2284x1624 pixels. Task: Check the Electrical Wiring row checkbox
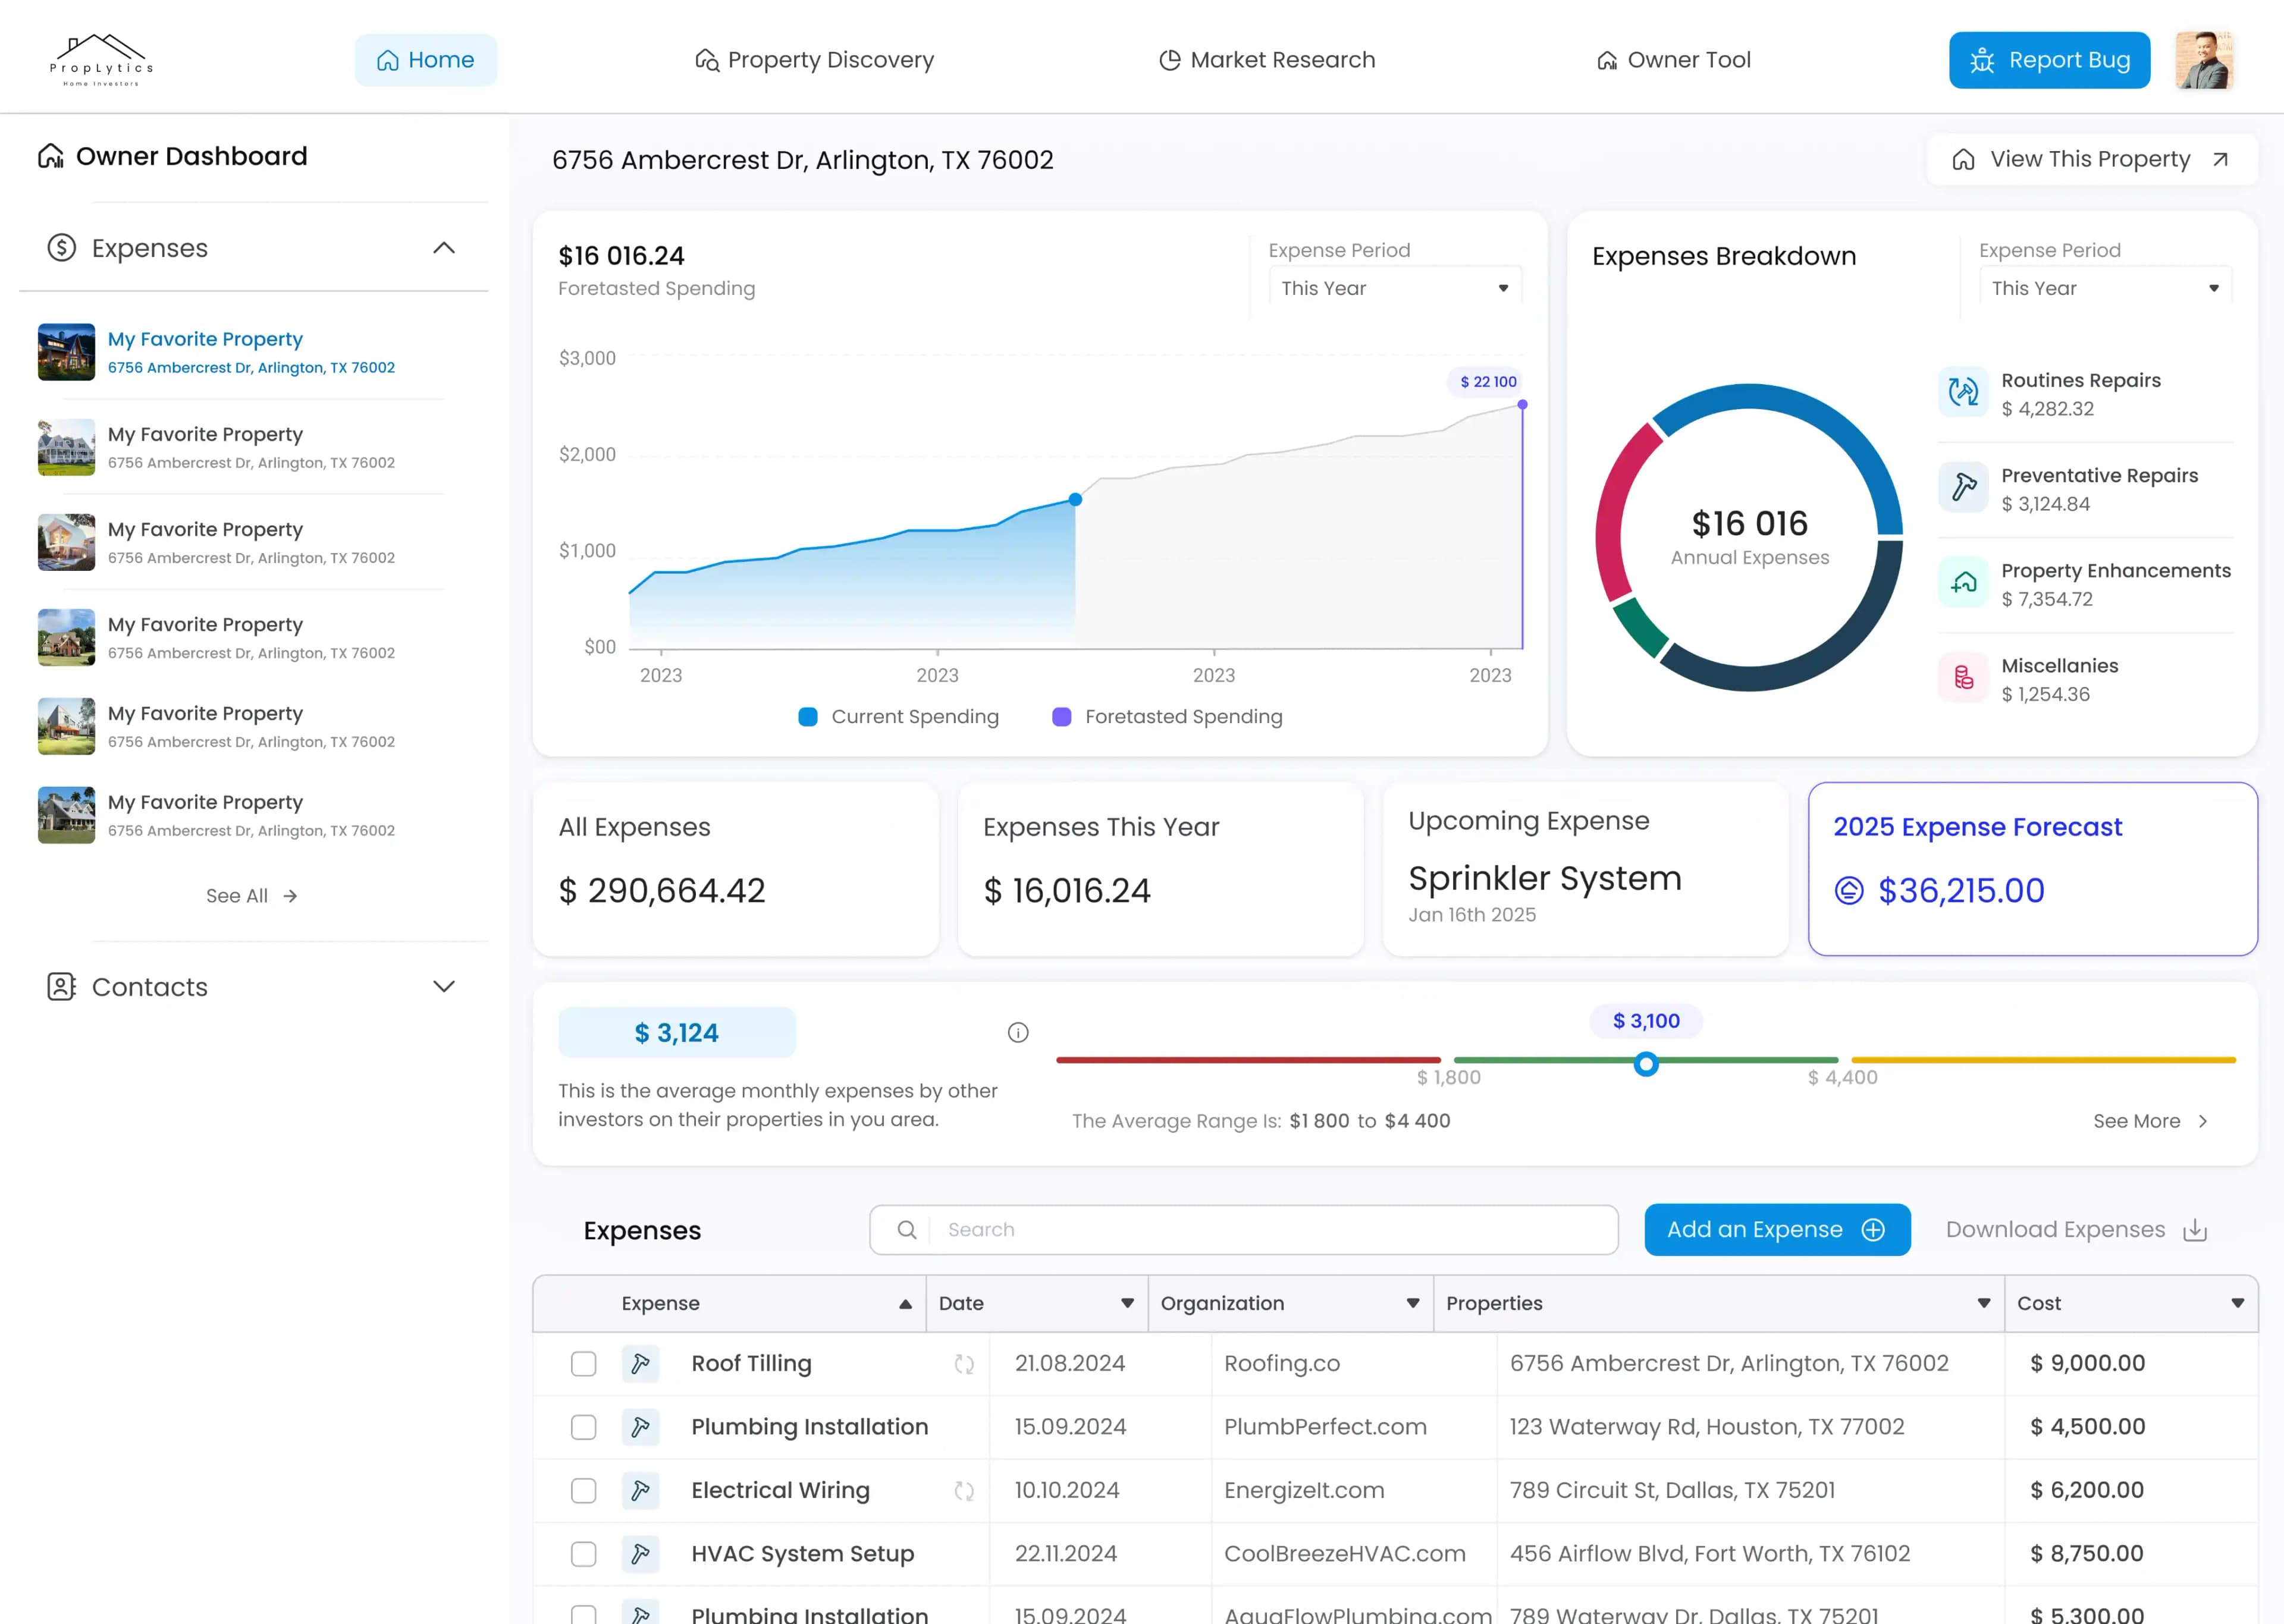583,1490
